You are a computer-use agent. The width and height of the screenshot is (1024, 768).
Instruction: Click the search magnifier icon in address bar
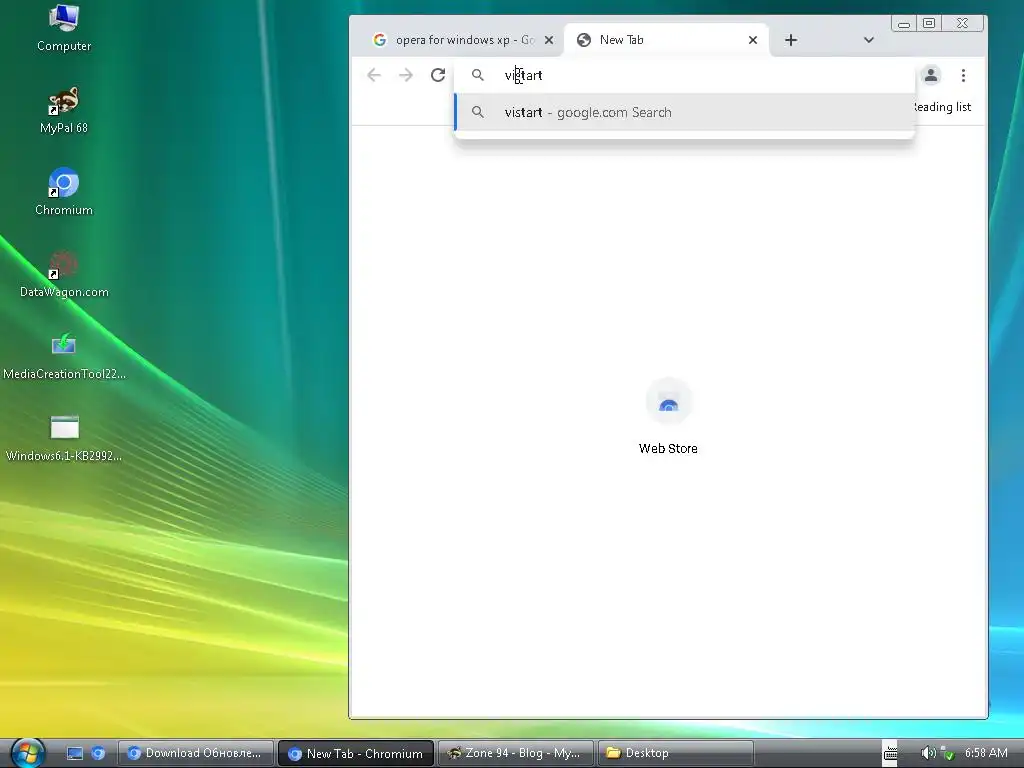(478, 75)
